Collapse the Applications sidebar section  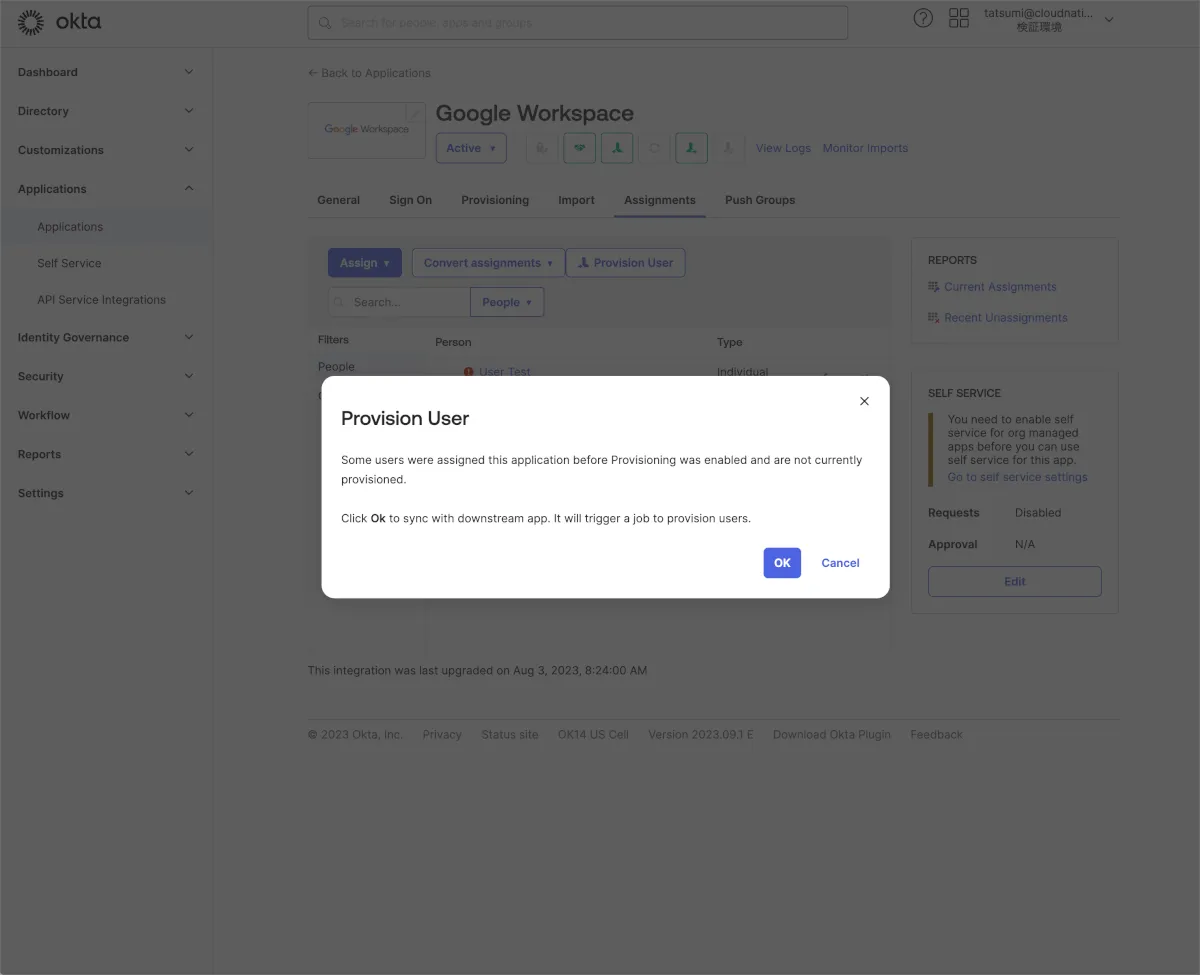105,189
